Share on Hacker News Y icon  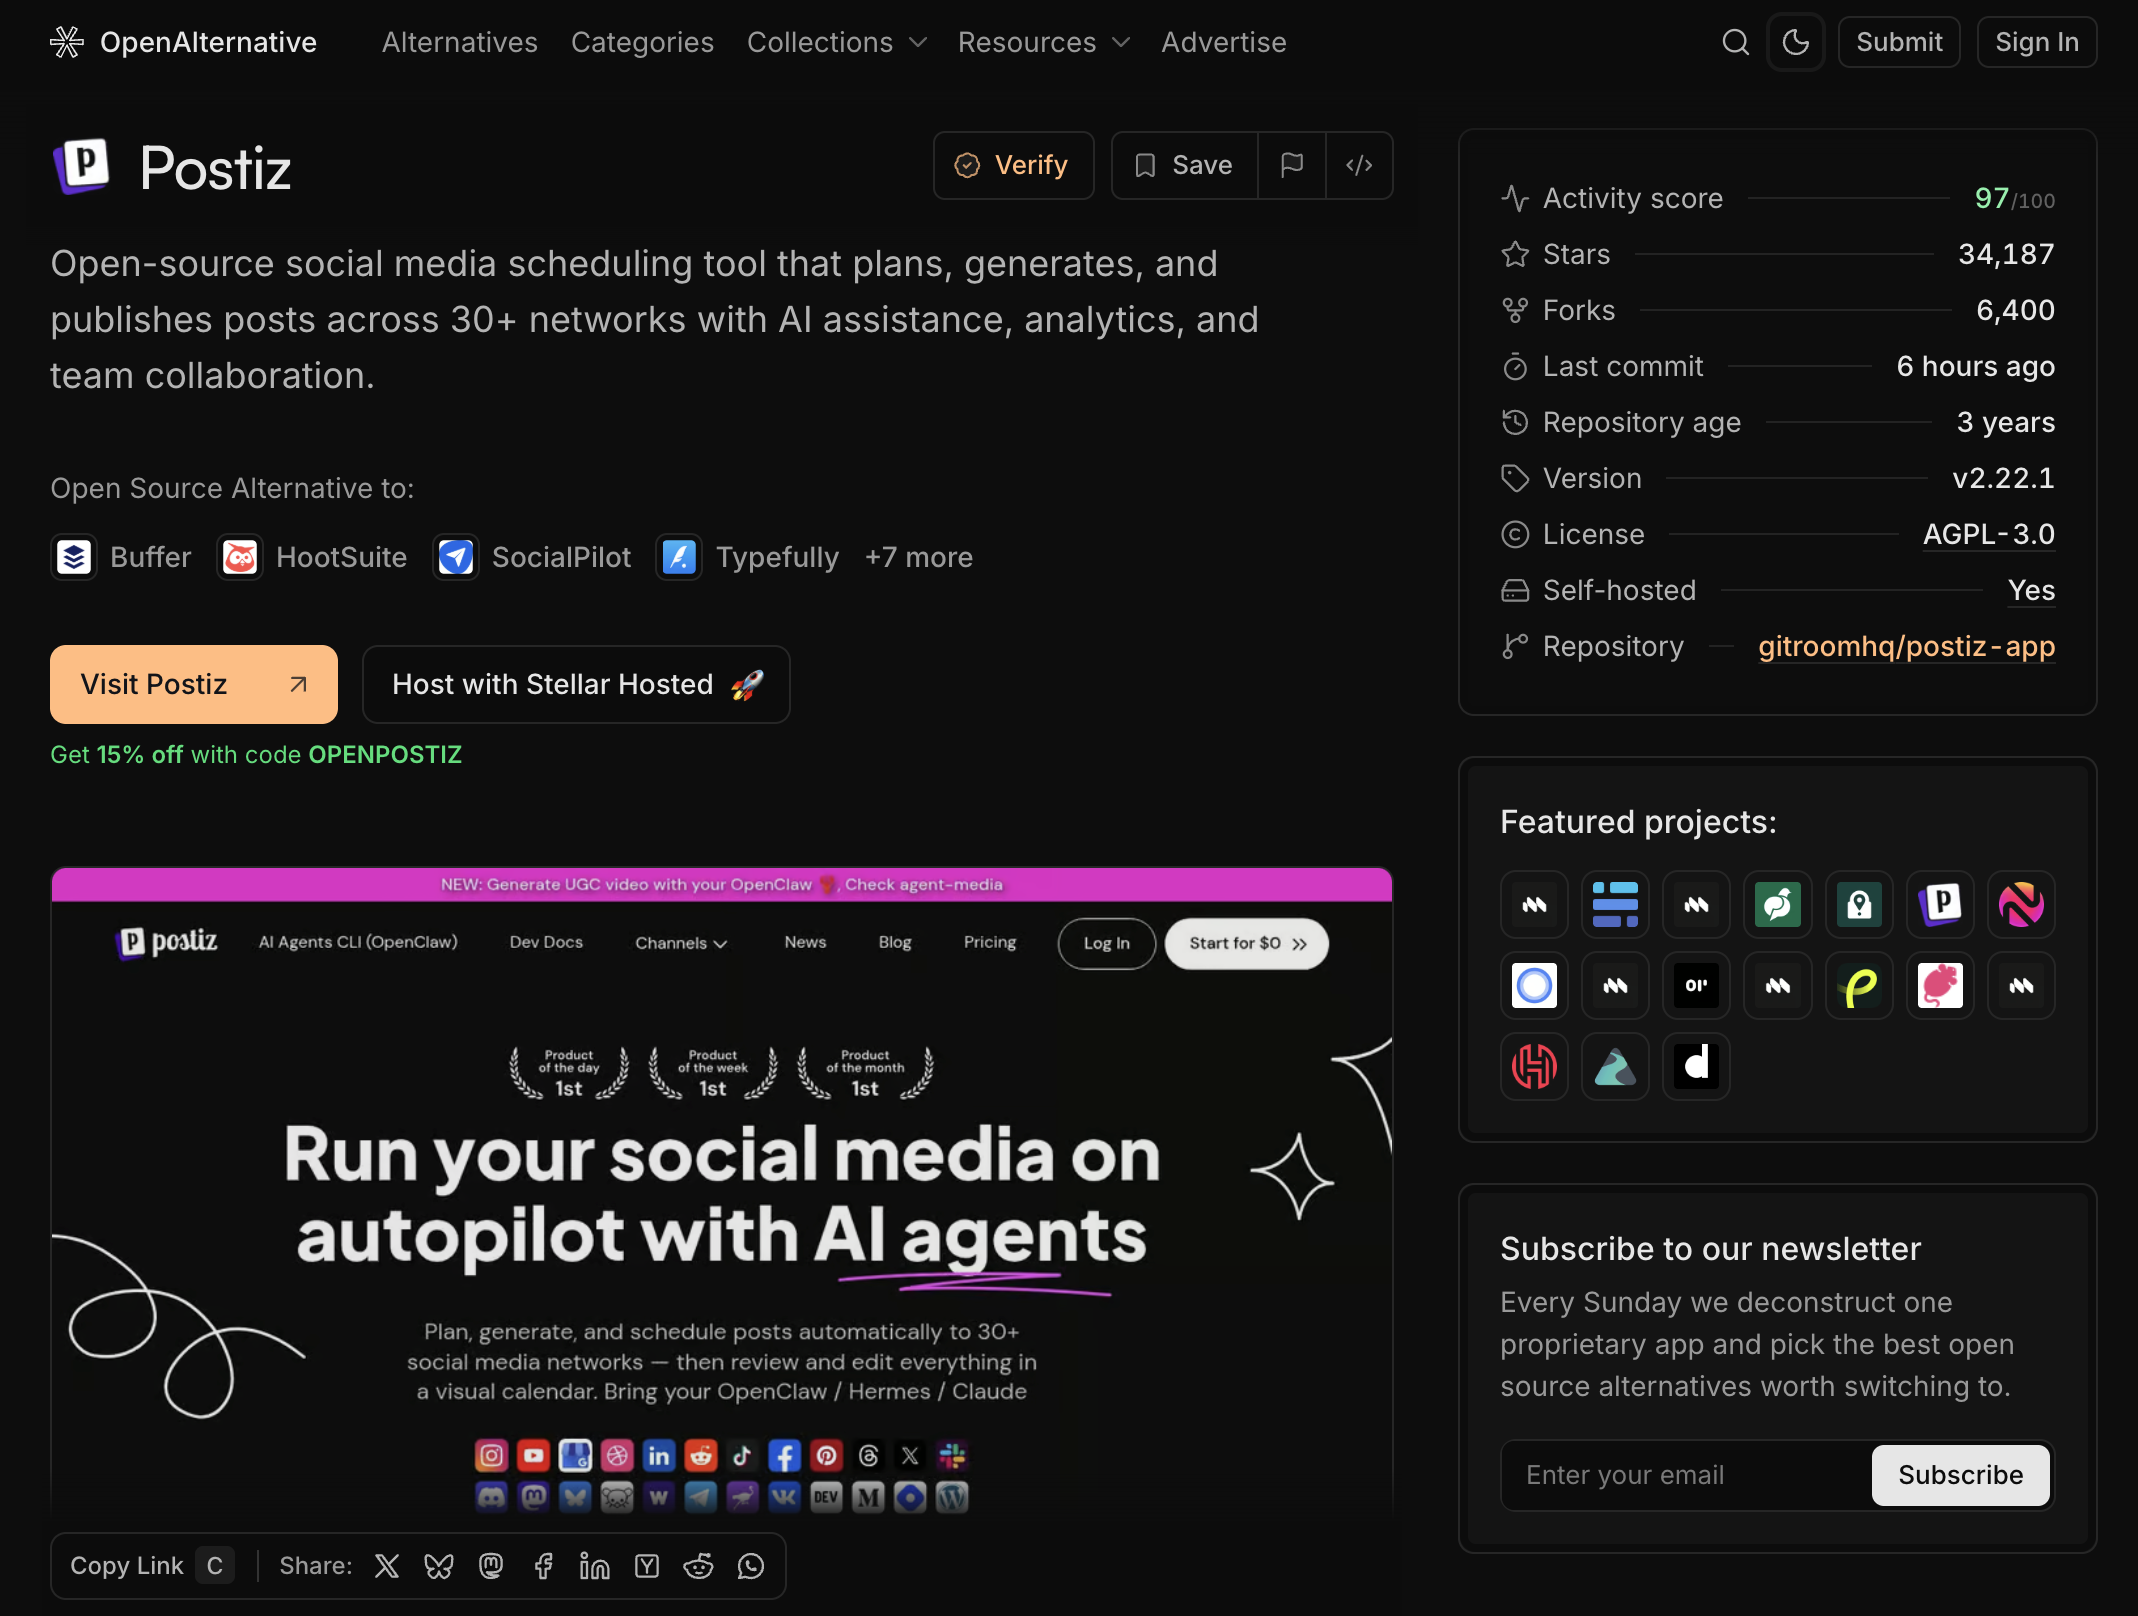(647, 1565)
